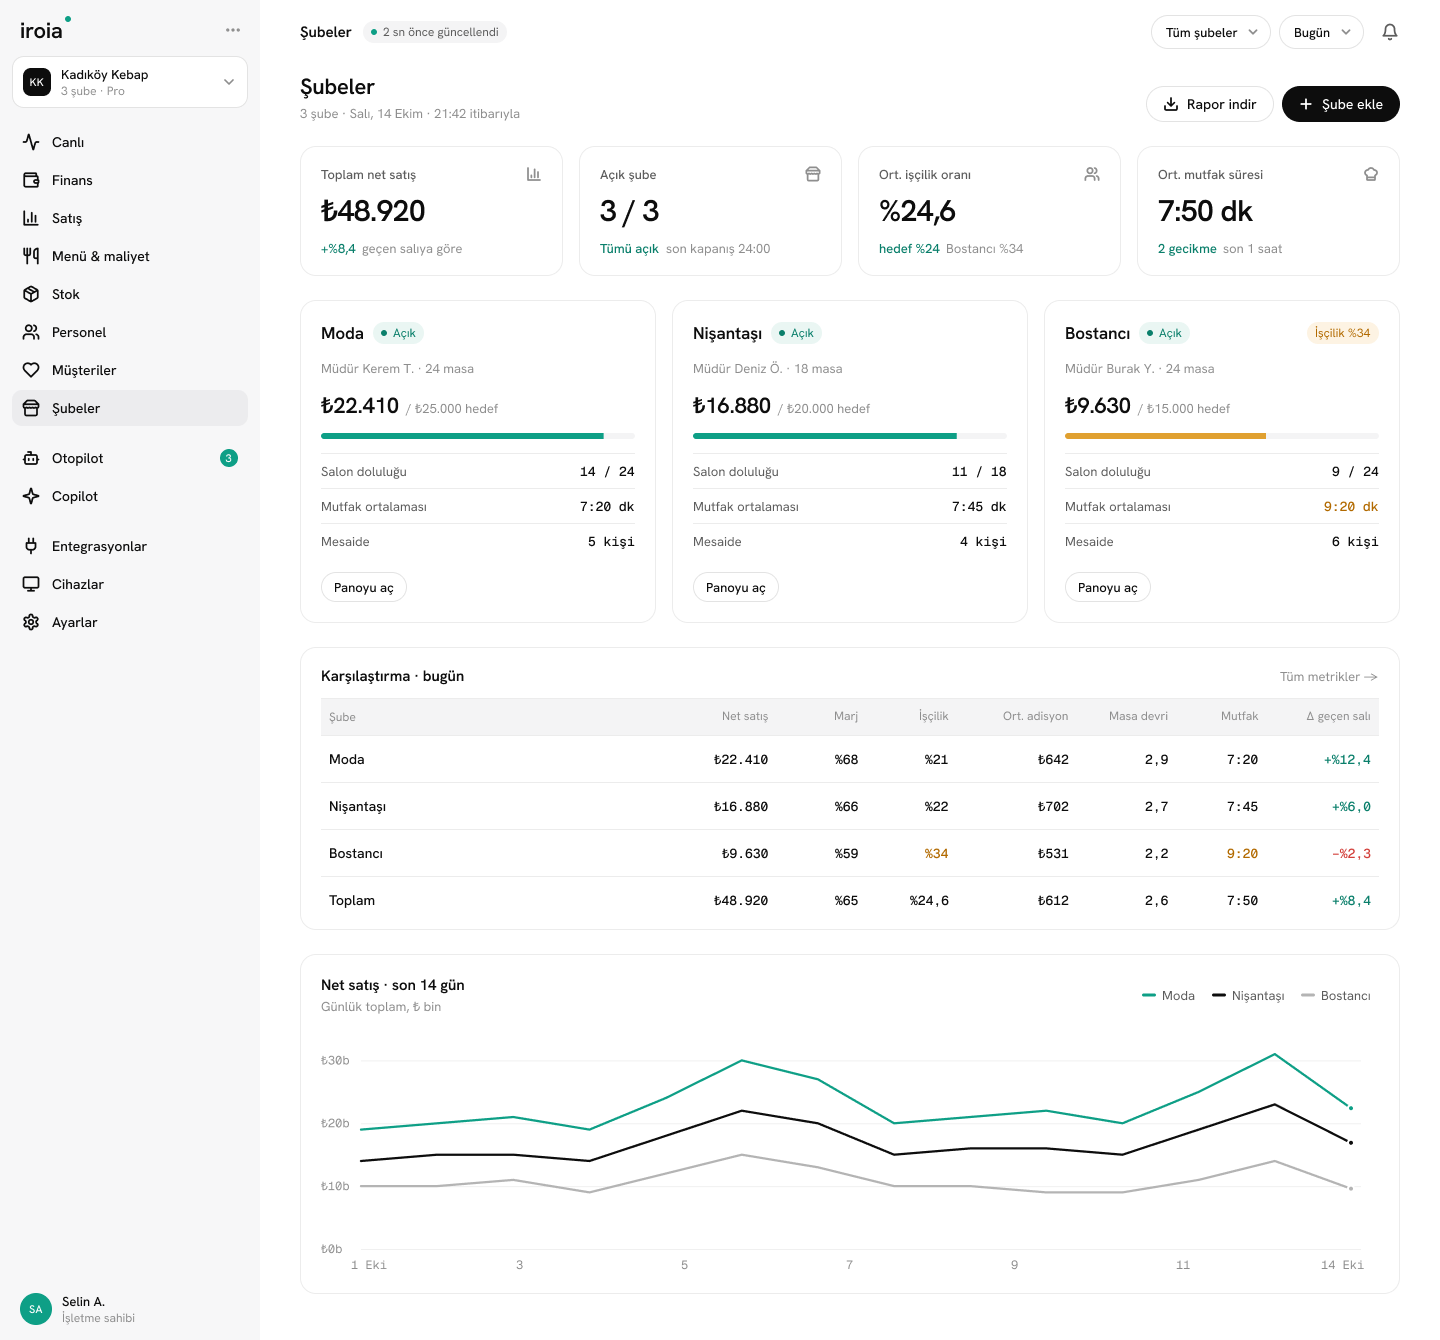Click people icon on Ort. işçilik oranı card
Screen dimensions: 1440x1340
pos(1092,174)
